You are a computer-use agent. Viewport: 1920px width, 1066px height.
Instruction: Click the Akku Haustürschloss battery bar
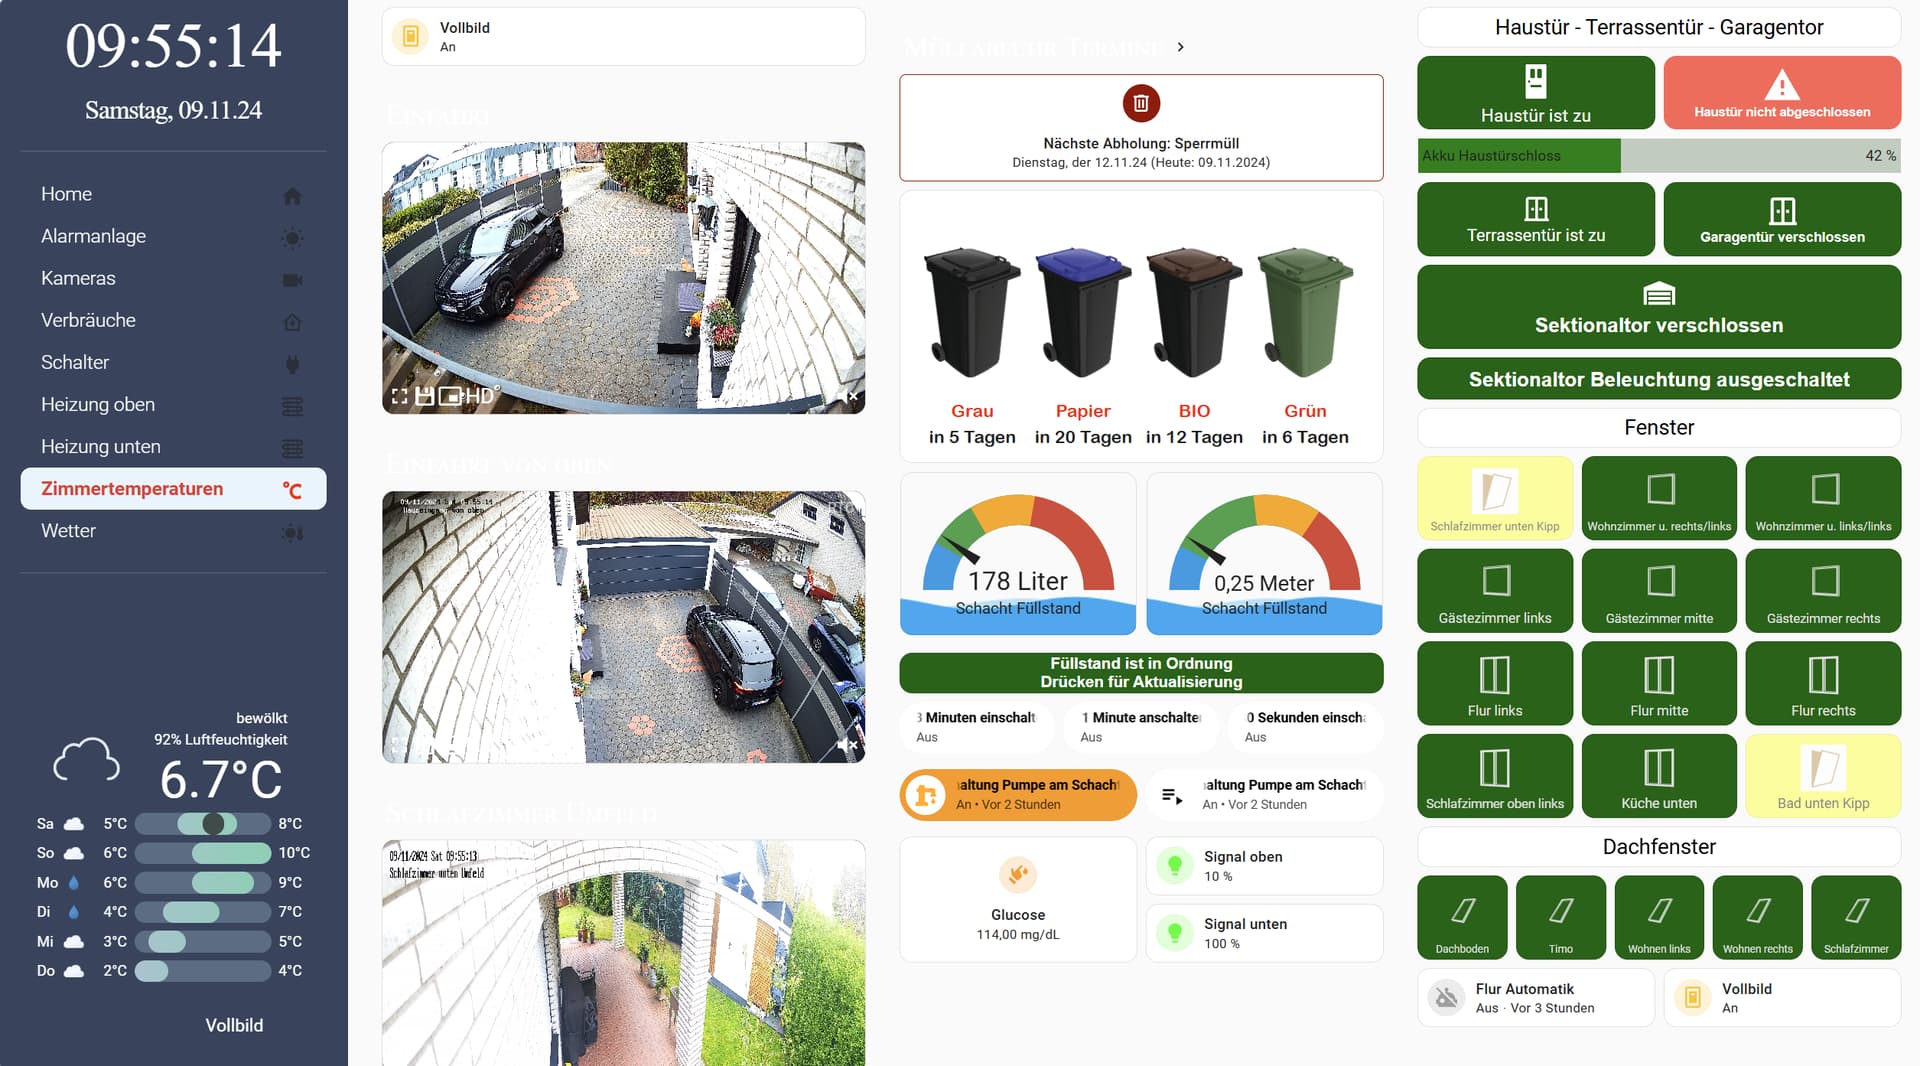coord(1658,156)
